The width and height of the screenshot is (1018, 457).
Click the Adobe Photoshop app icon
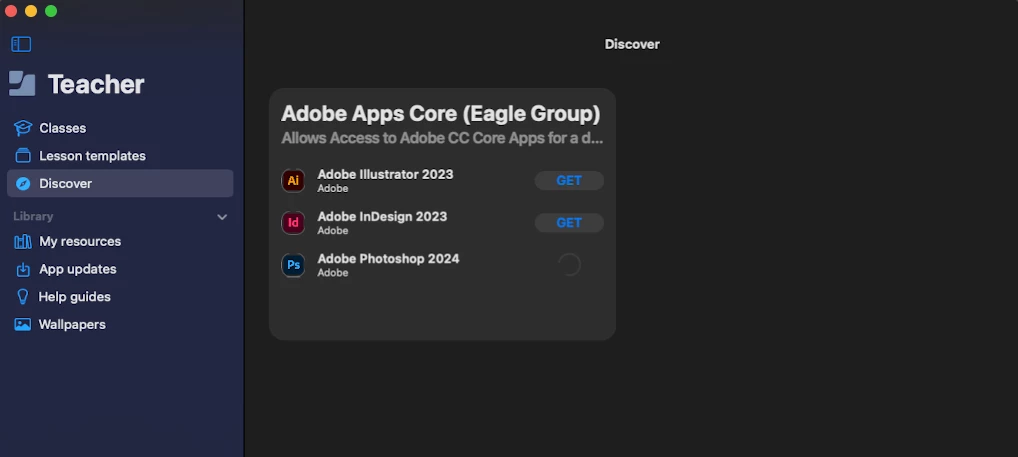[293, 265]
